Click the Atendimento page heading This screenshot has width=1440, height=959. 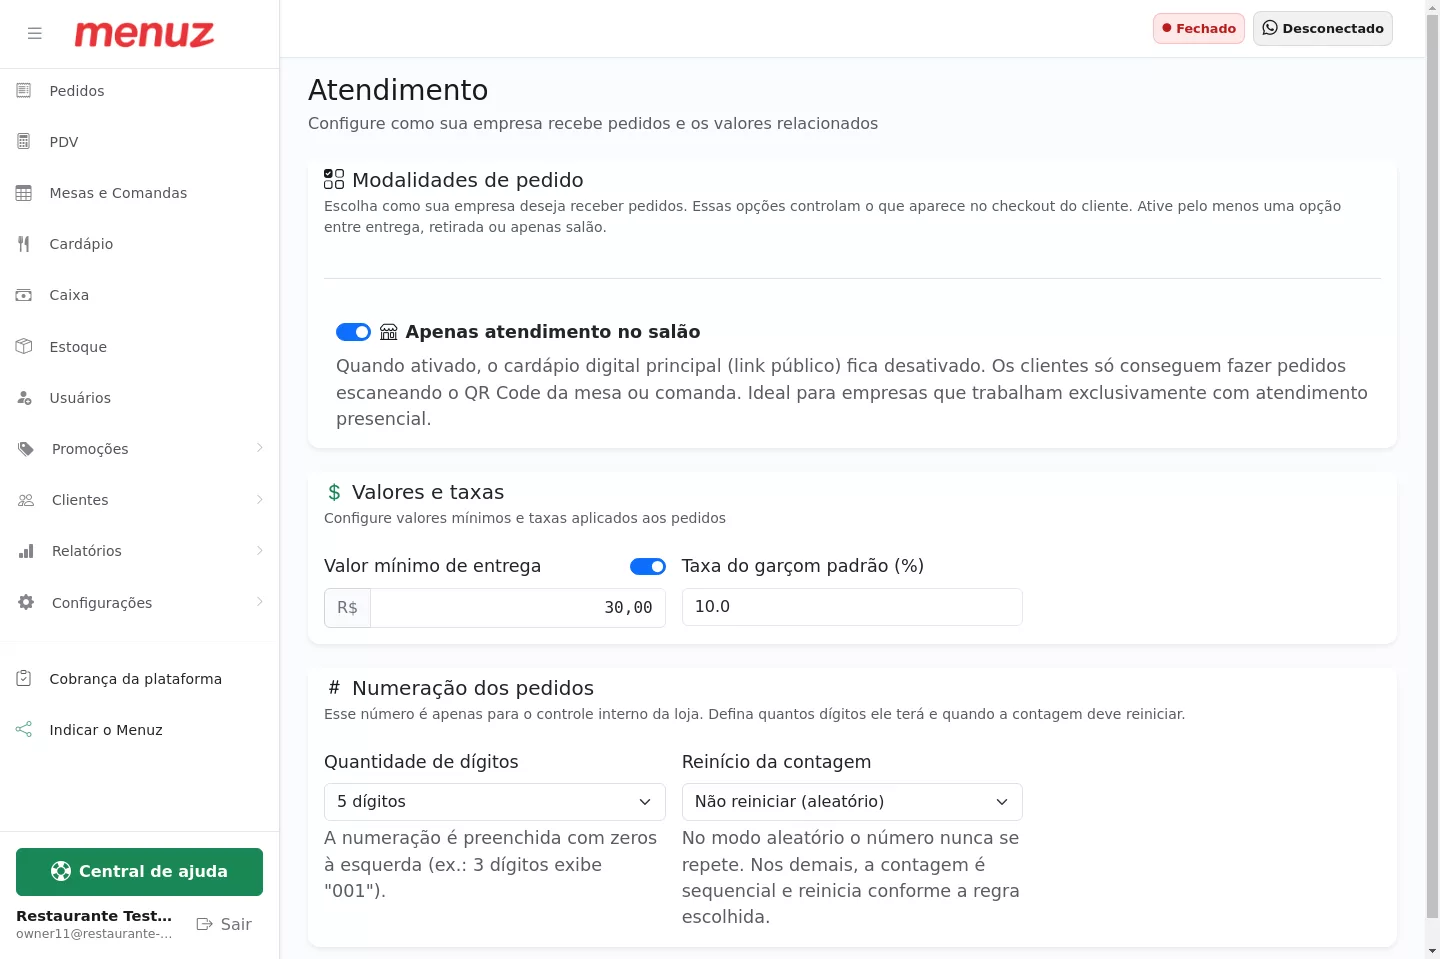(x=398, y=90)
